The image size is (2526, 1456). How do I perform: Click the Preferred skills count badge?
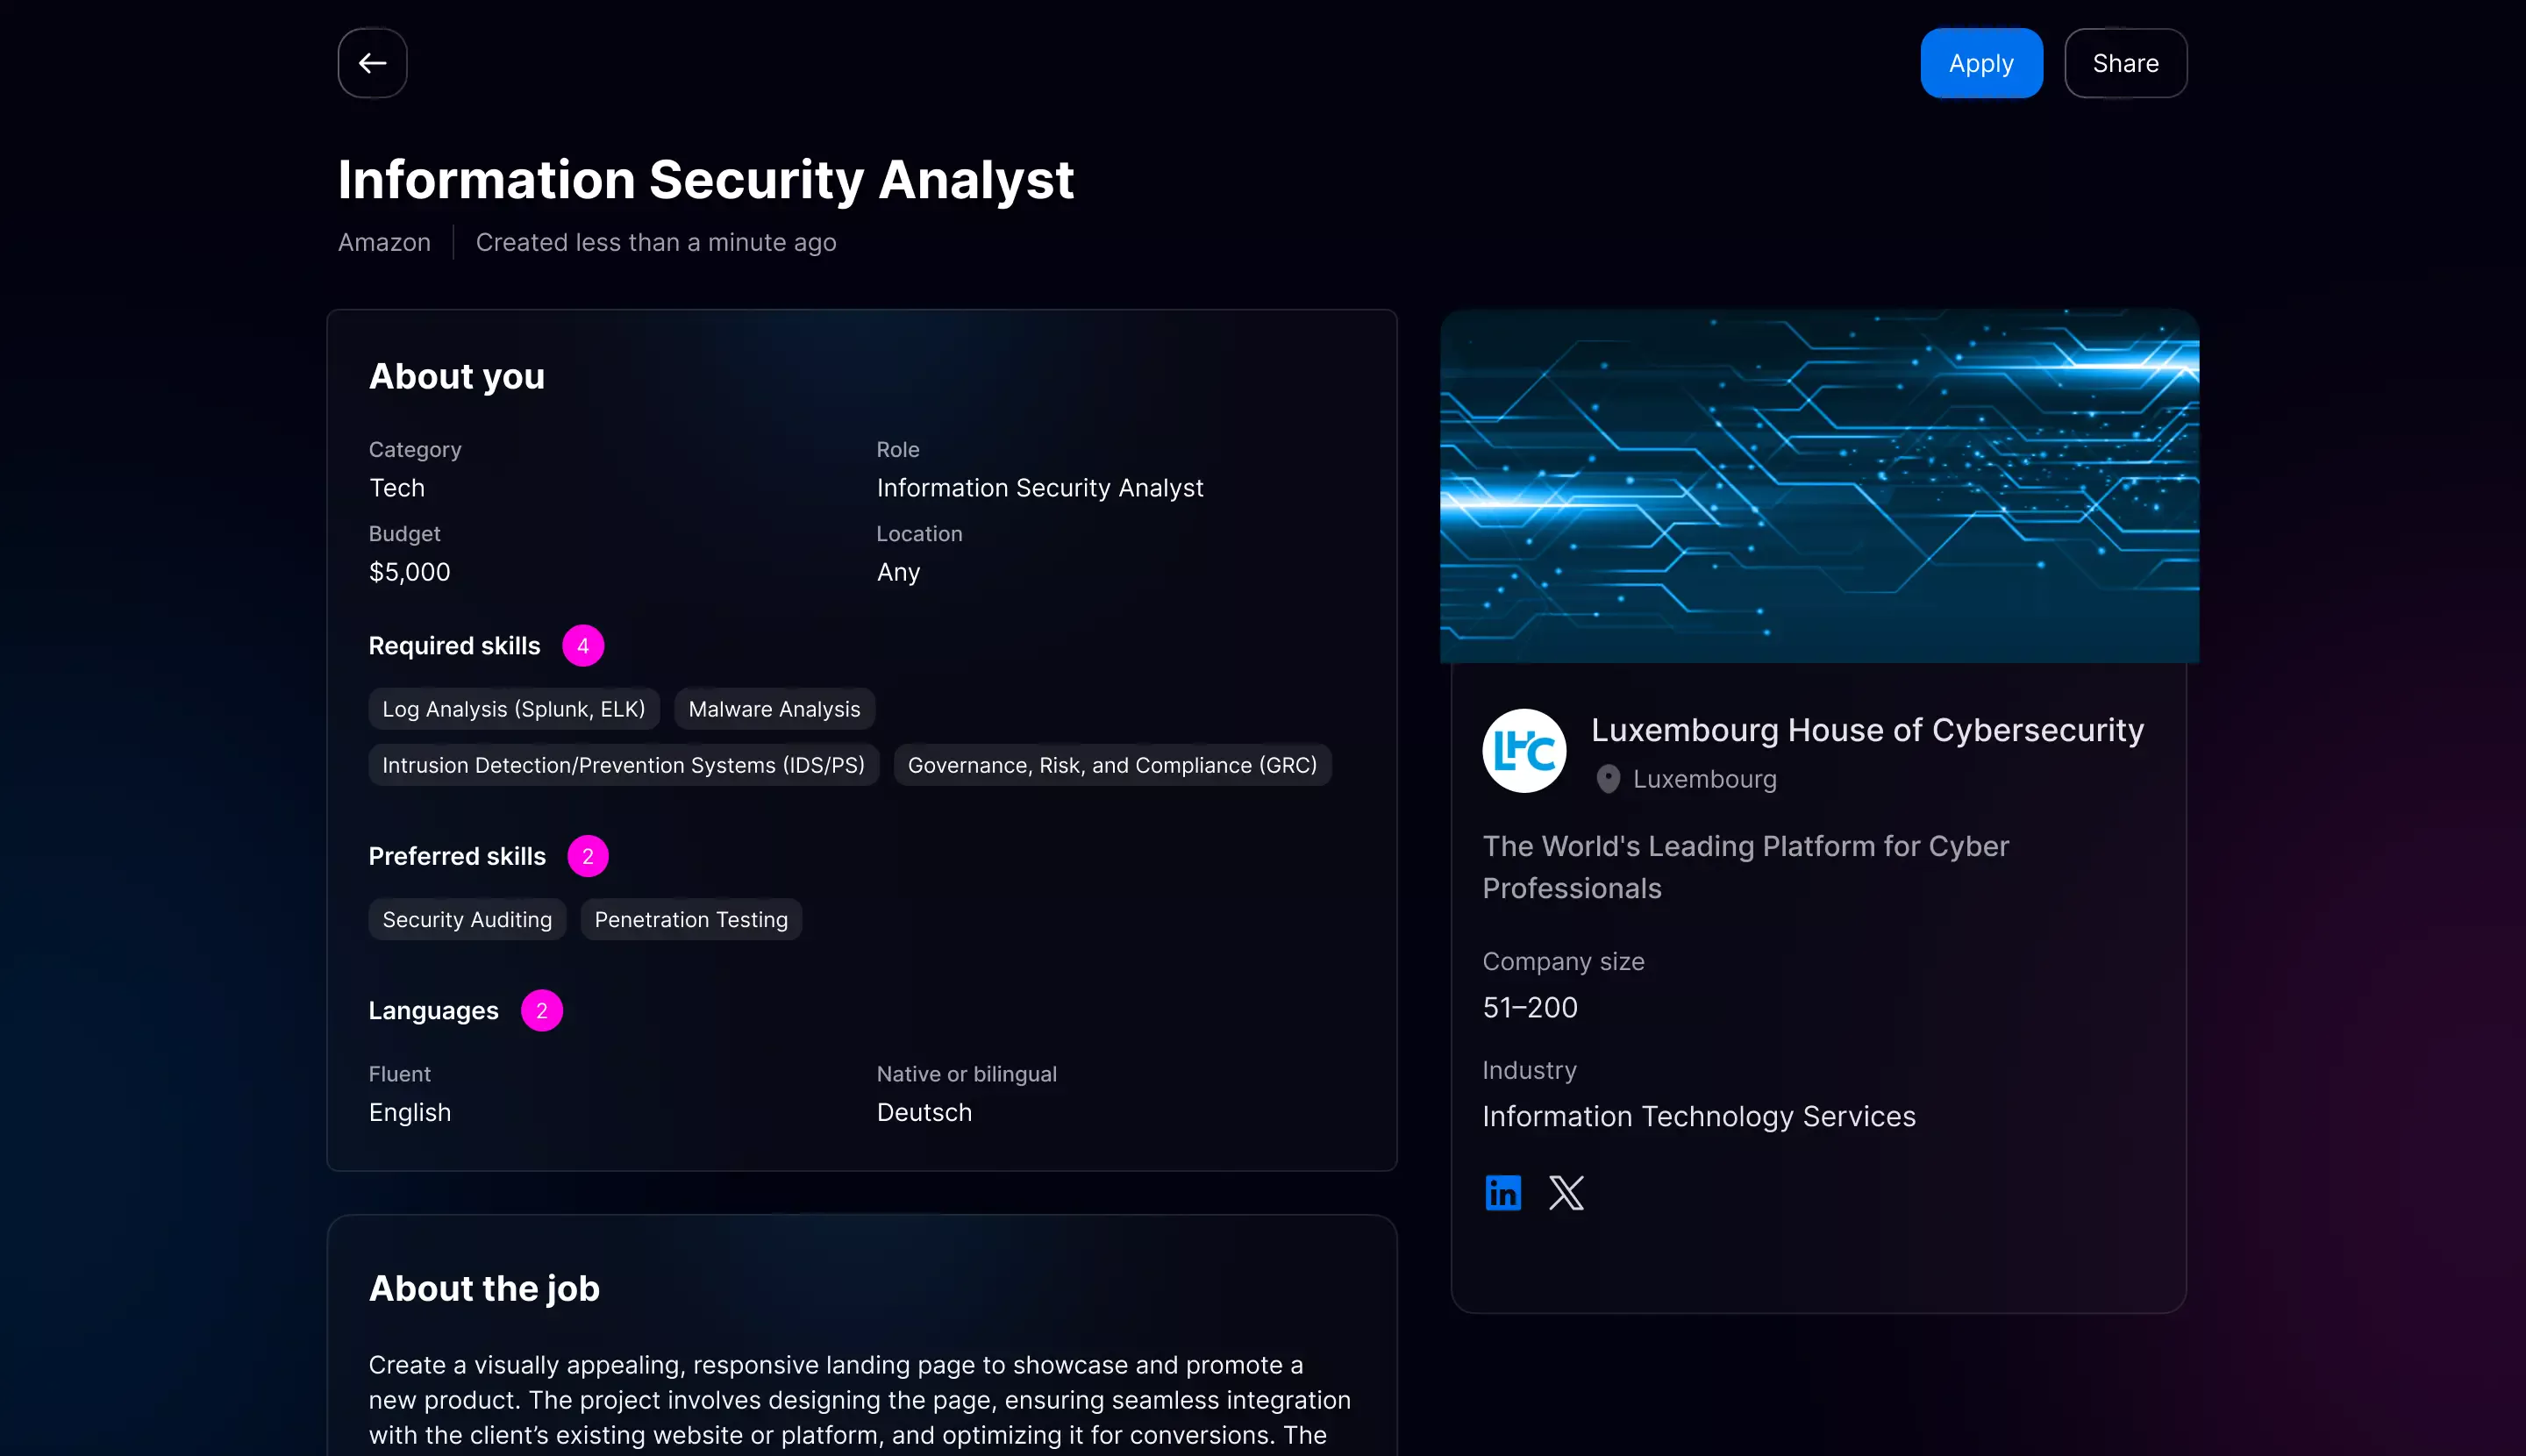pos(588,856)
